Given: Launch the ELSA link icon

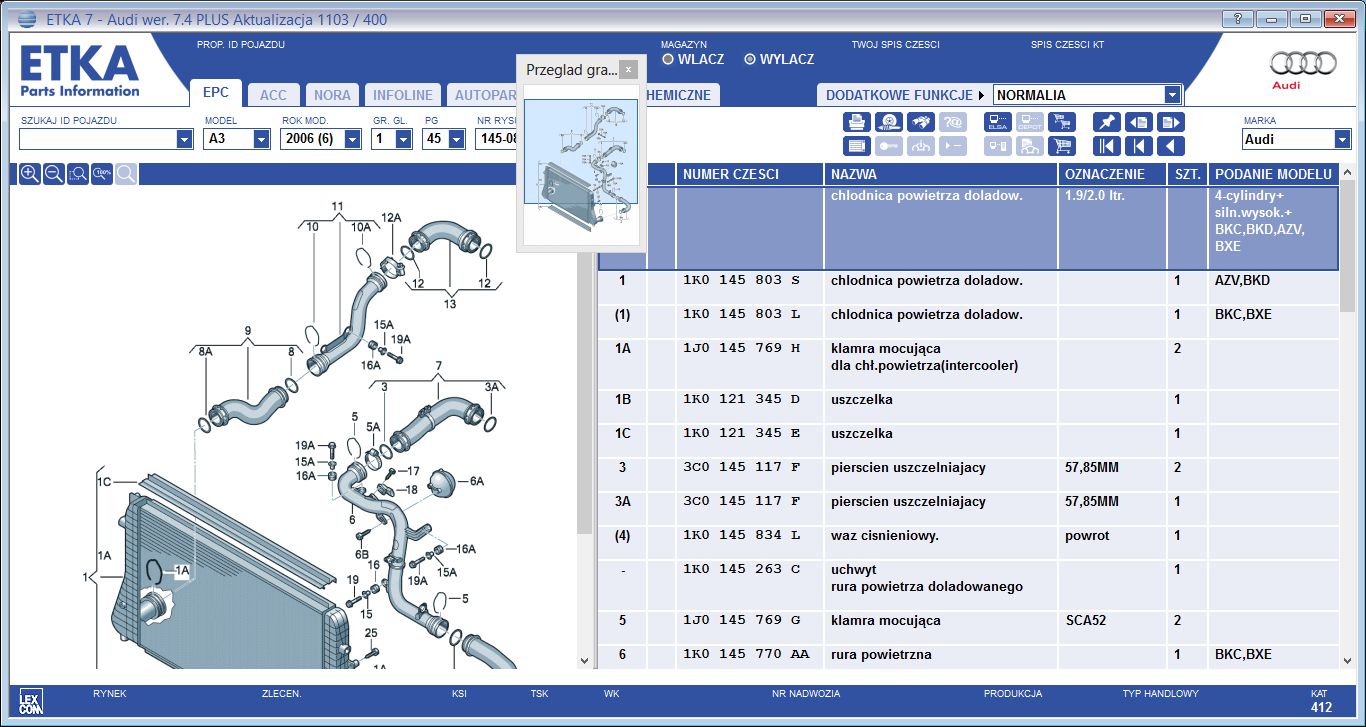Looking at the screenshot, I should coord(997,122).
